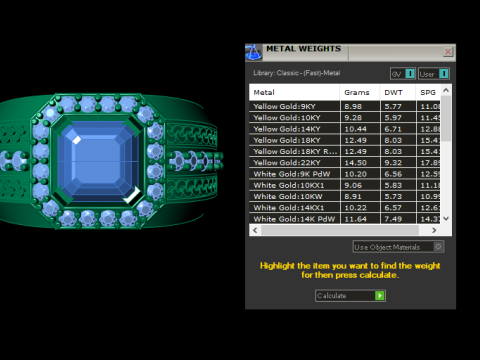Screen dimensions: 480x360
Task: Sort by the Grams column header
Action: tap(360, 92)
